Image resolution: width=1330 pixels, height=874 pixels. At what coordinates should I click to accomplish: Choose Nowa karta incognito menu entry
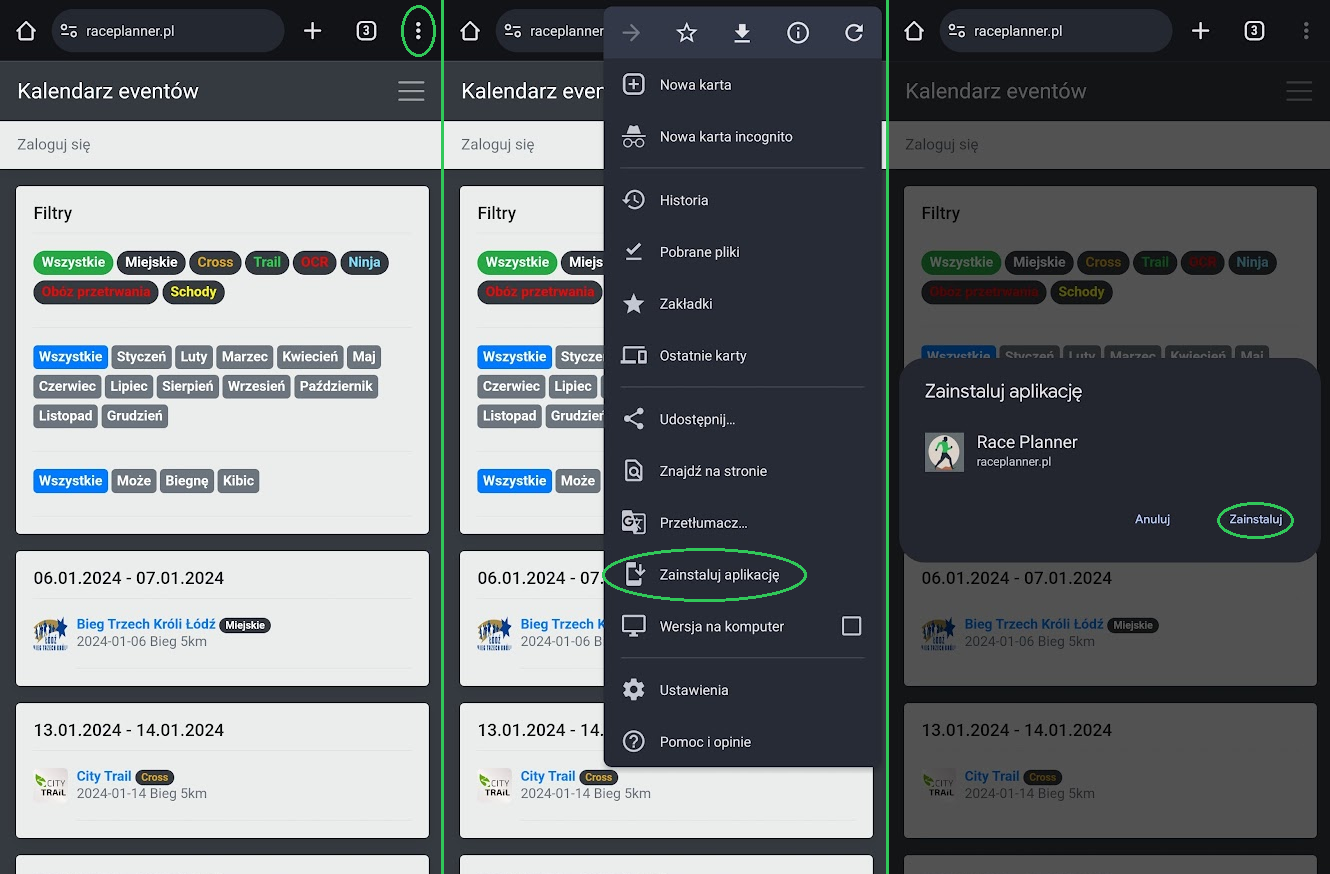coord(725,137)
